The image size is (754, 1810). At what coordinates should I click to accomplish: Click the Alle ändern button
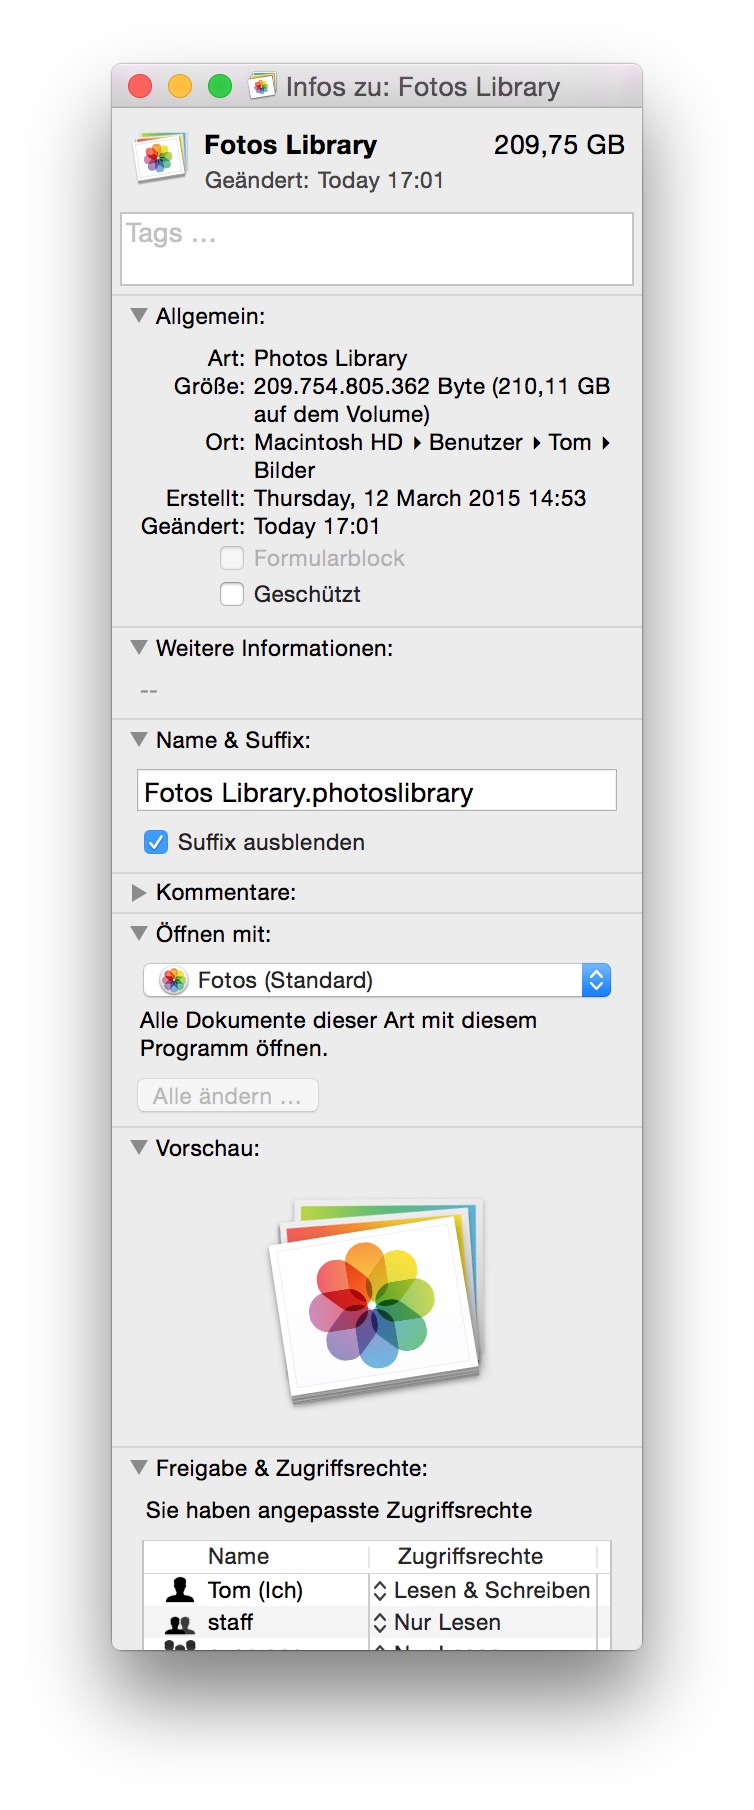click(x=228, y=1096)
